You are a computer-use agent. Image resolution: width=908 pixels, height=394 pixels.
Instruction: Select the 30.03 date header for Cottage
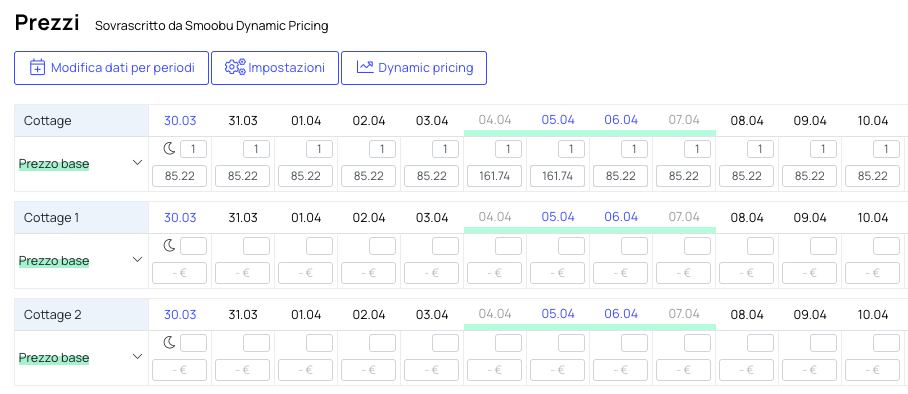tap(180, 121)
